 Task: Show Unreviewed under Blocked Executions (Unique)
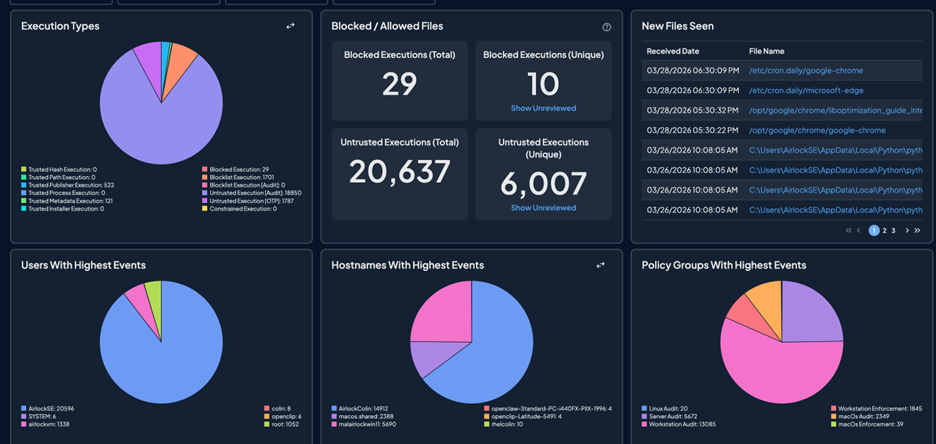coord(543,108)
